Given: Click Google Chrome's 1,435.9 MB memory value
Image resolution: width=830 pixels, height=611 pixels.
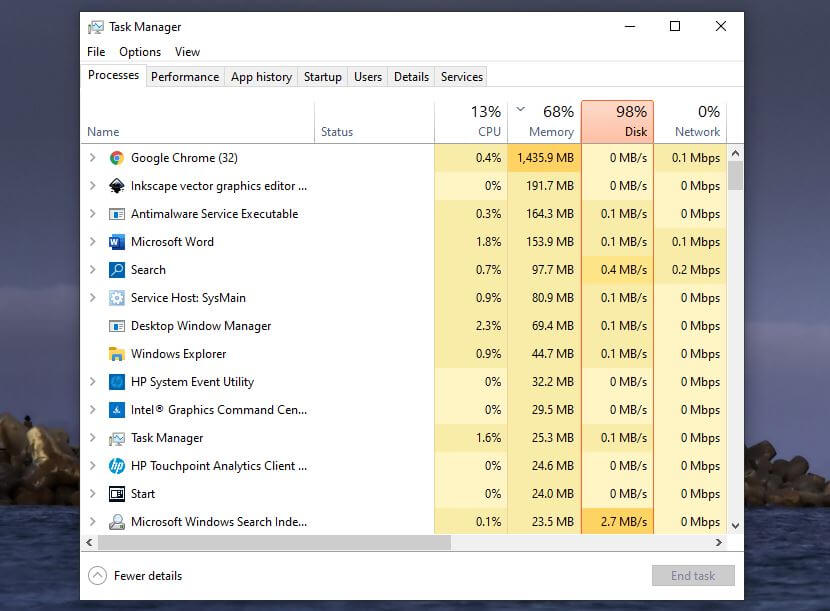Looking at the screenshot, I should click(x=545, y=158).
